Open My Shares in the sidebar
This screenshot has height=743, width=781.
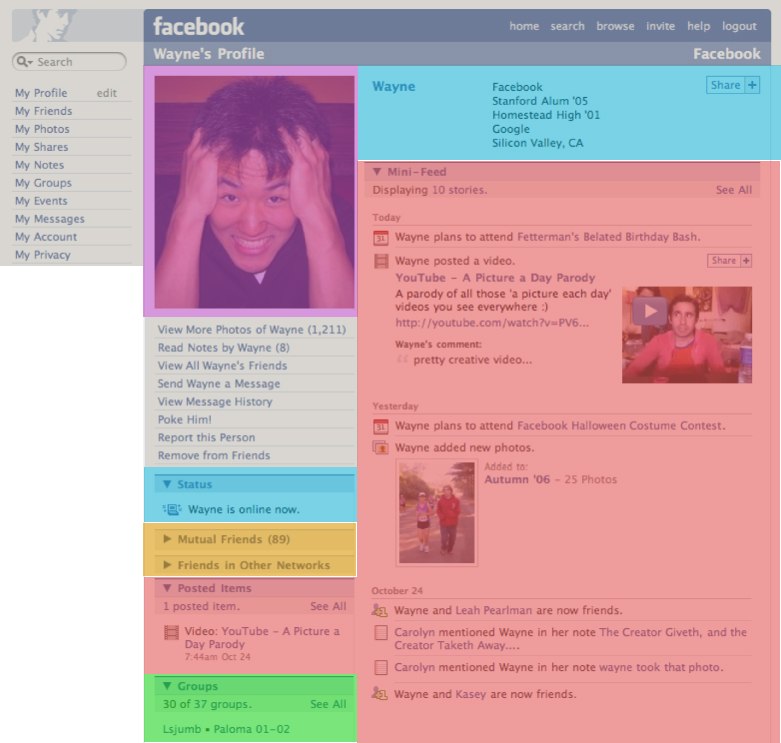[x=41, y=147]
